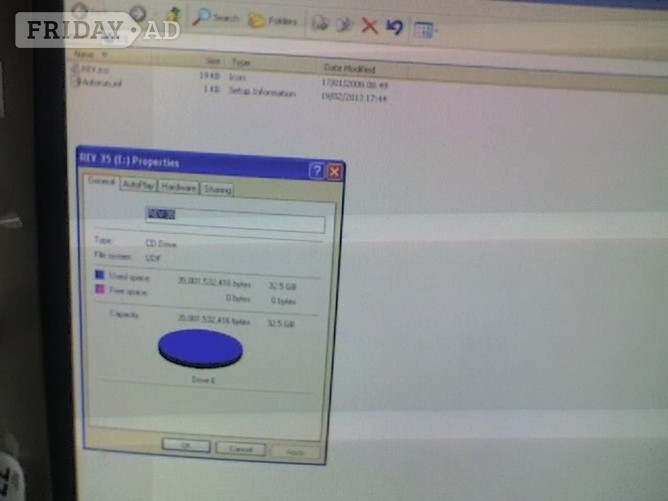Click the Move To toolbar icon

(x=320, y=23)
